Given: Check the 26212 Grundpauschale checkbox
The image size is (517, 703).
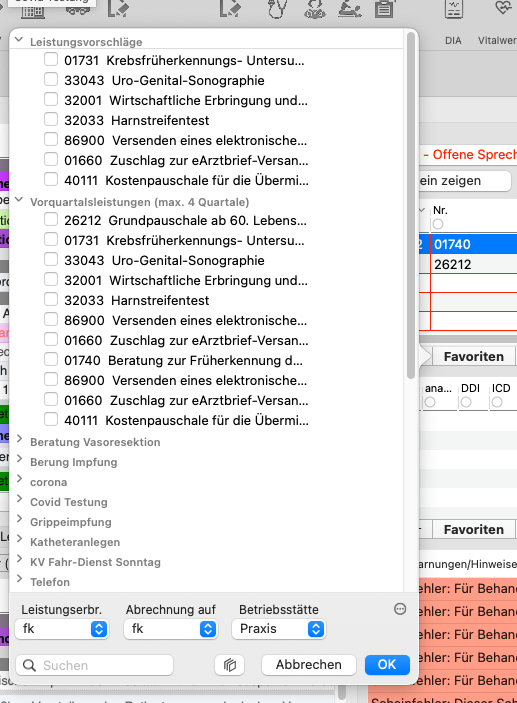Looking at the screenshot, I should (x=51, y=220).
